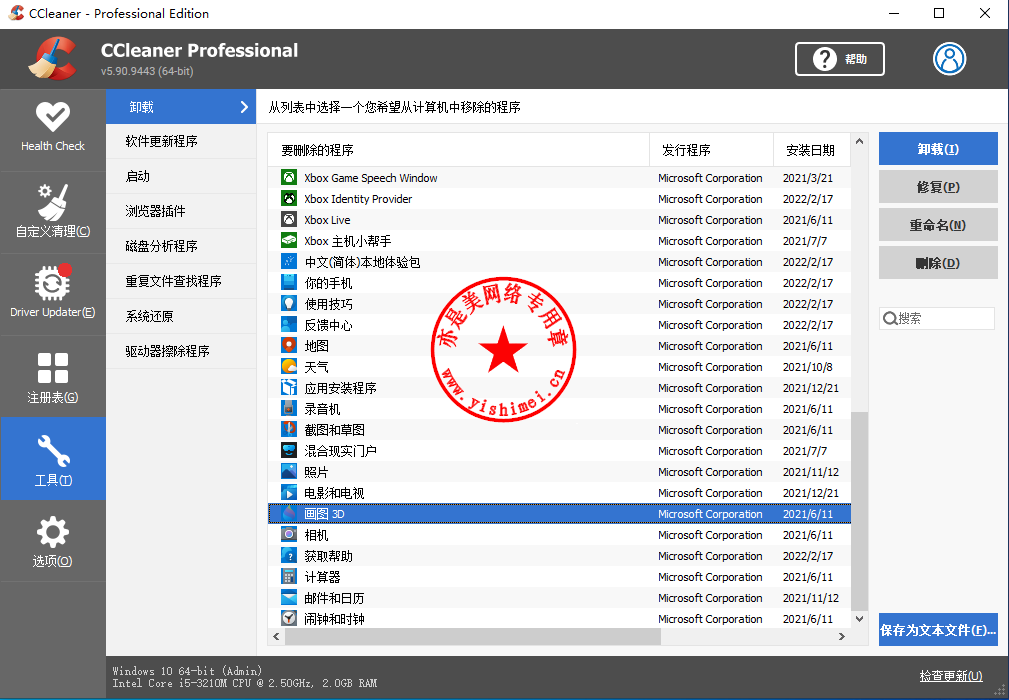The image size is (1009, 700).
Task: Click the 照片 photos icon
Action: point(289,472)
